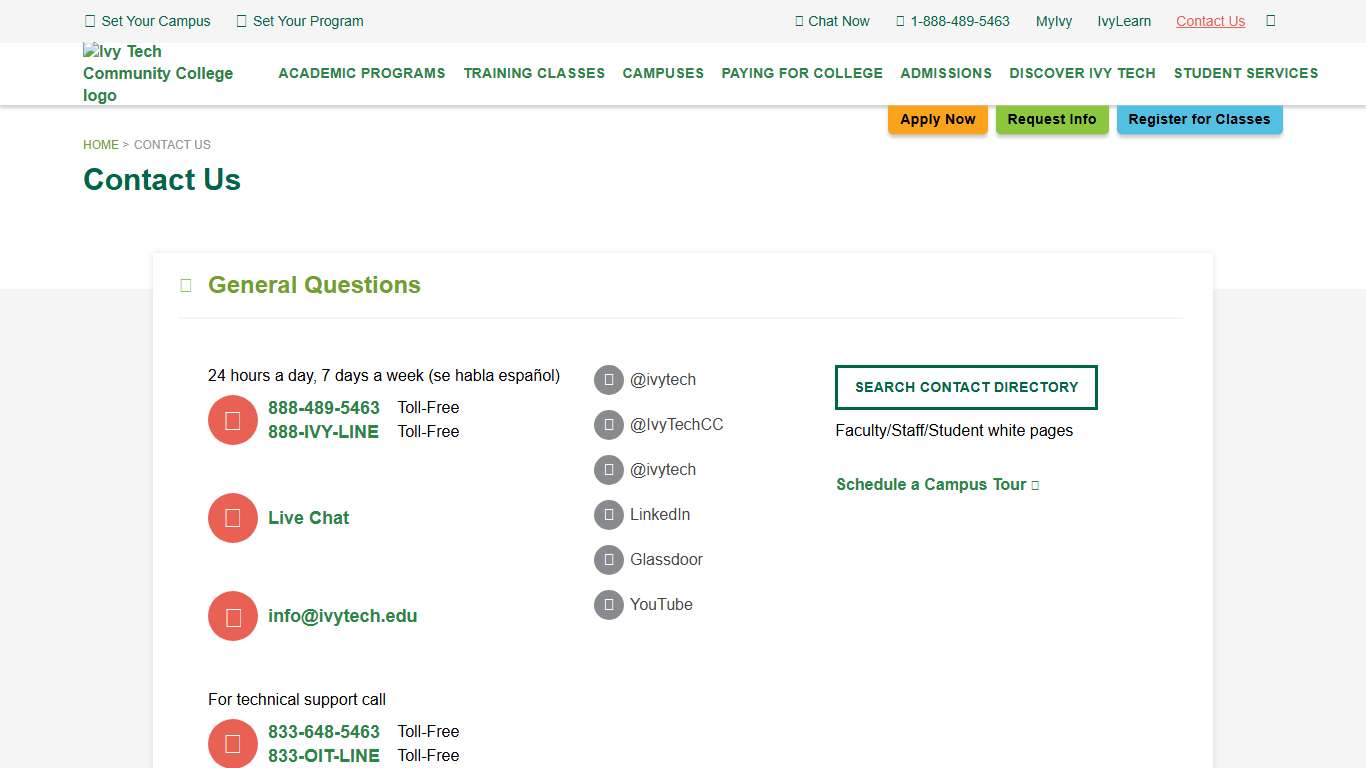Expand the Discover Ivy Tech menu
The image size is (1366, 768).
1082,73
